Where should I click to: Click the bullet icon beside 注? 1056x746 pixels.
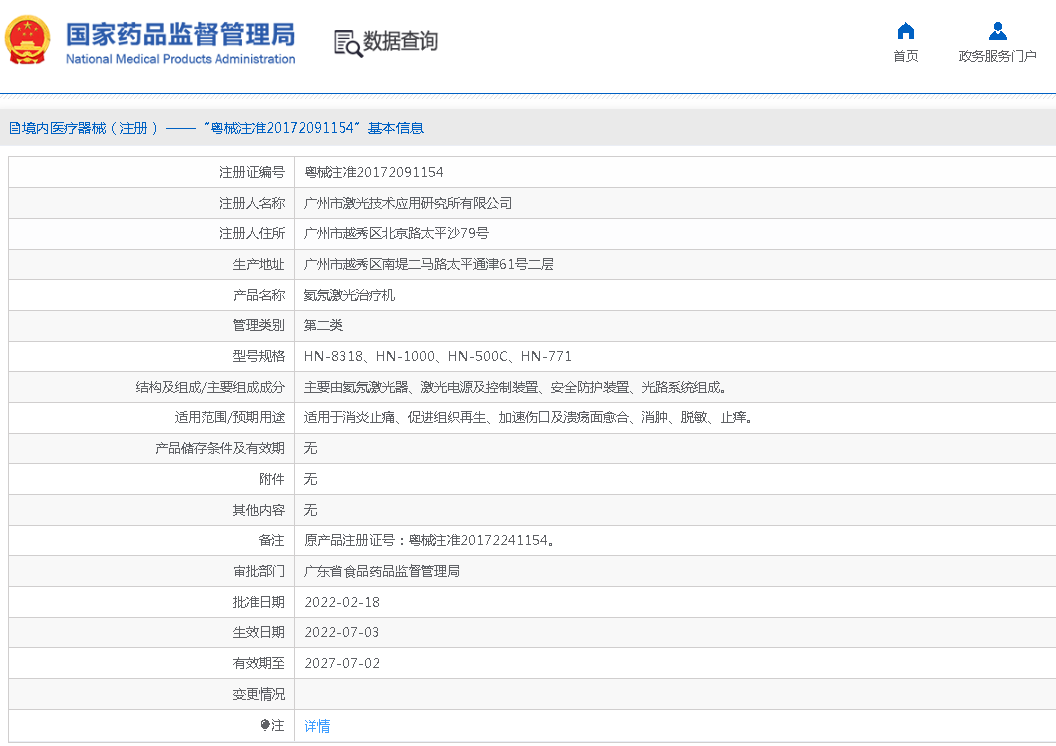coord(265,725)
